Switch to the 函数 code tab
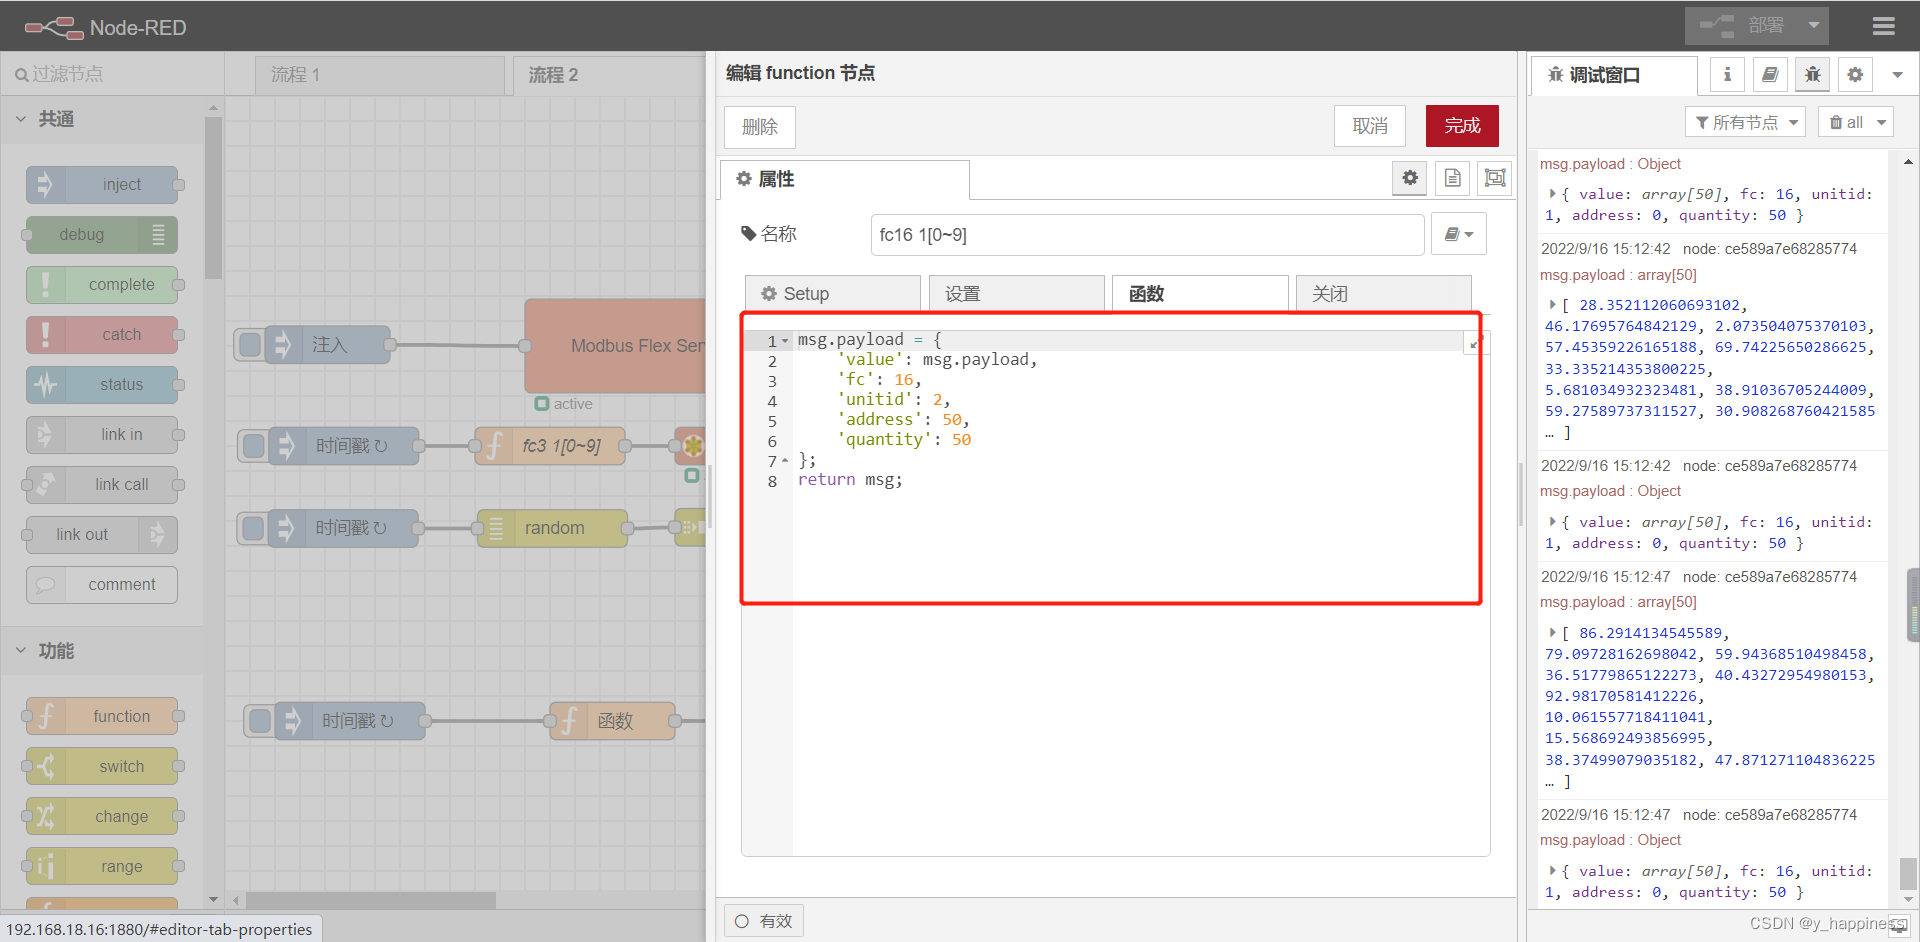 [1200, 294]
